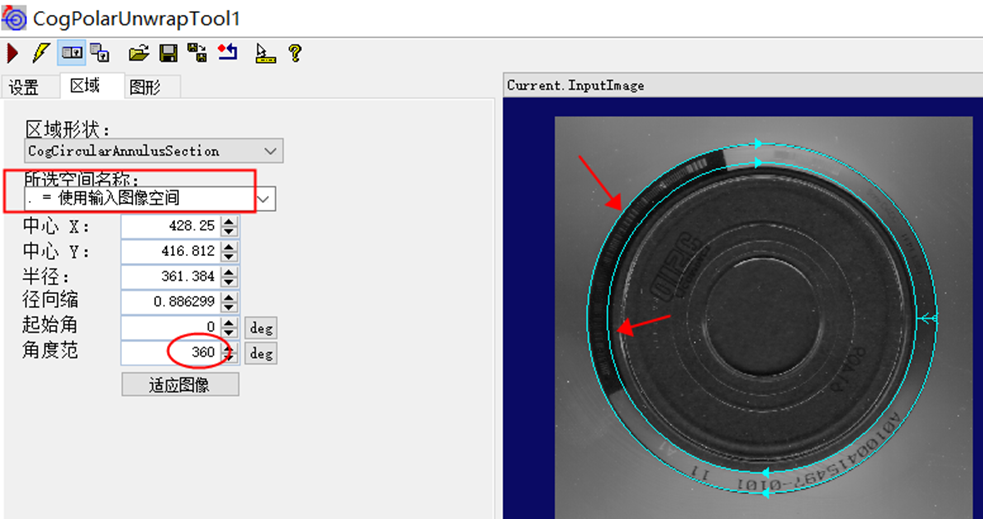Click the 区域形状 label text
The height and width of the screenshot is (519, 983).
tap(68, 130)
